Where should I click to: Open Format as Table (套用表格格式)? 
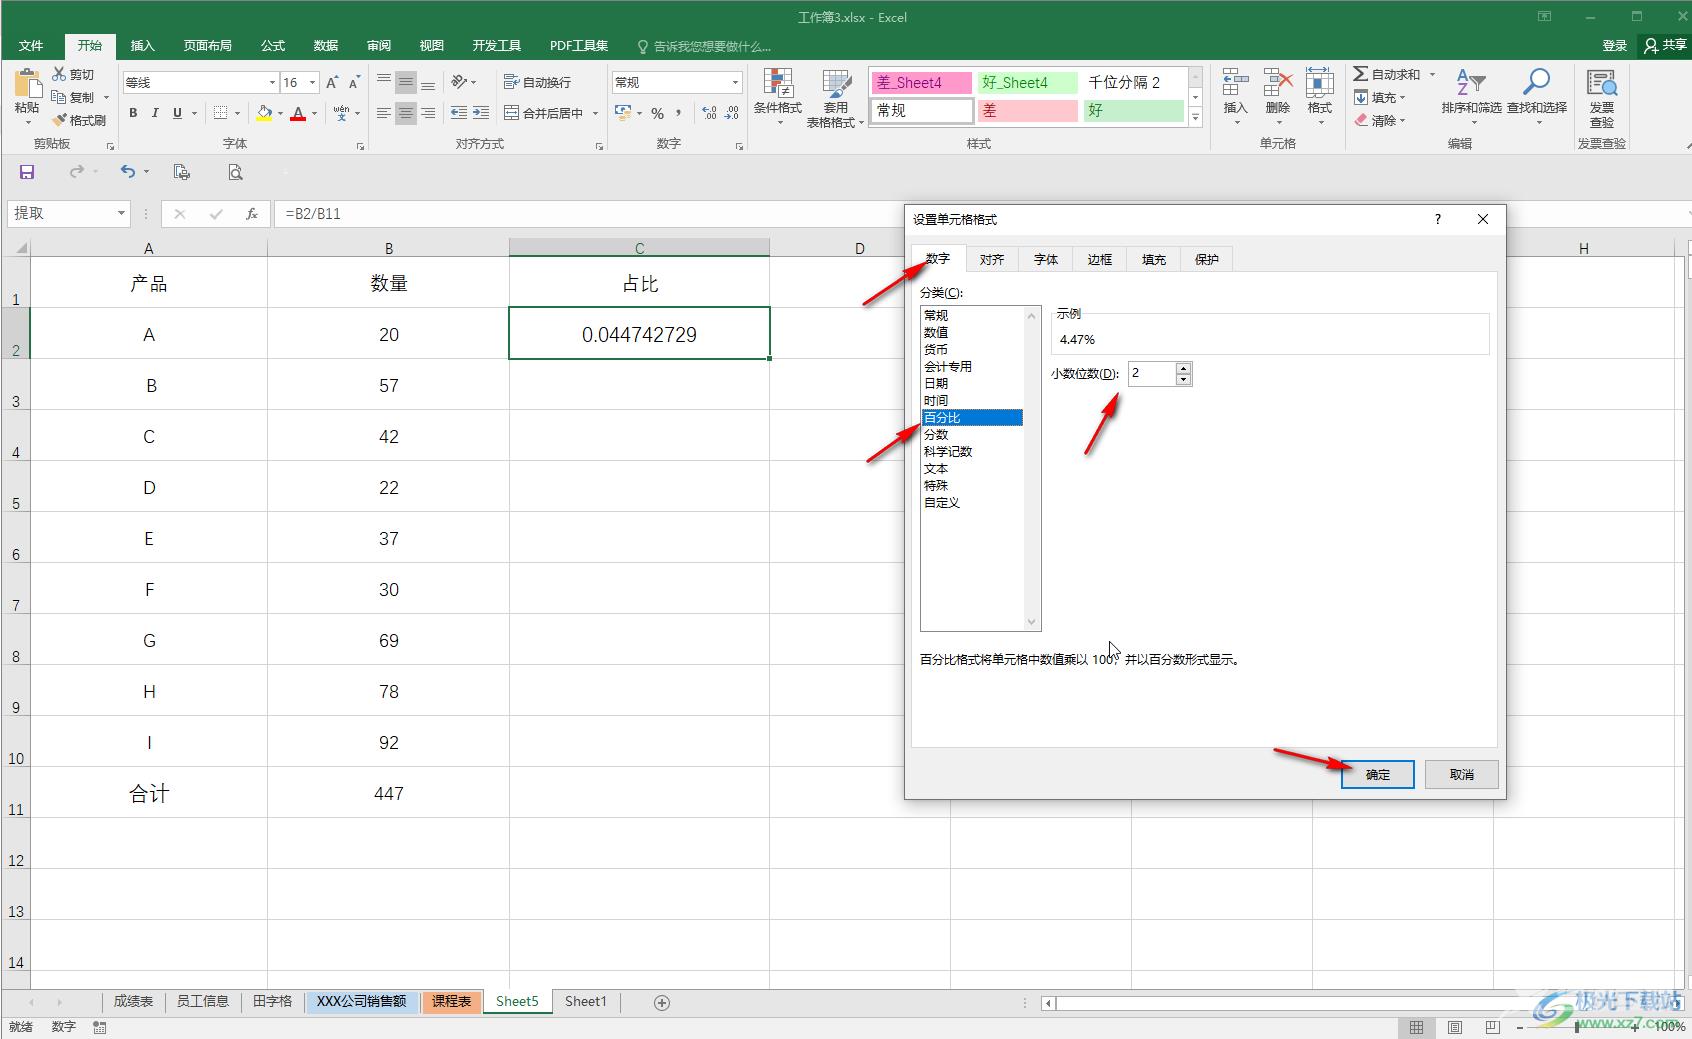coord(835,97)
